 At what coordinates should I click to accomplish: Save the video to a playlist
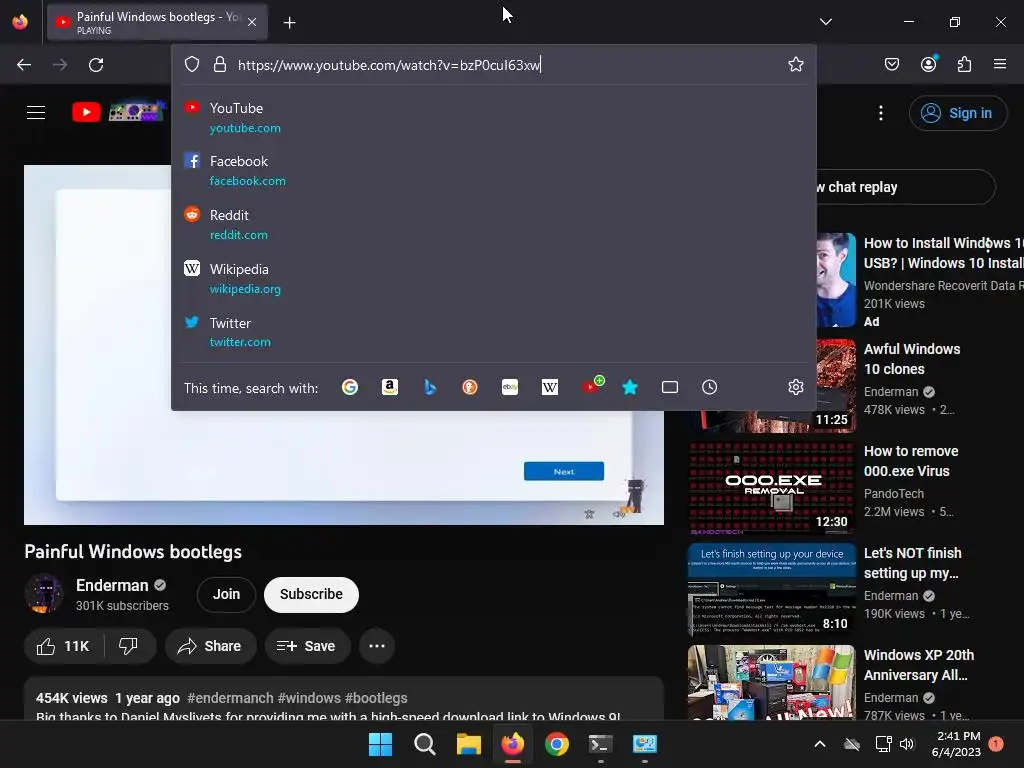[307, 646]
